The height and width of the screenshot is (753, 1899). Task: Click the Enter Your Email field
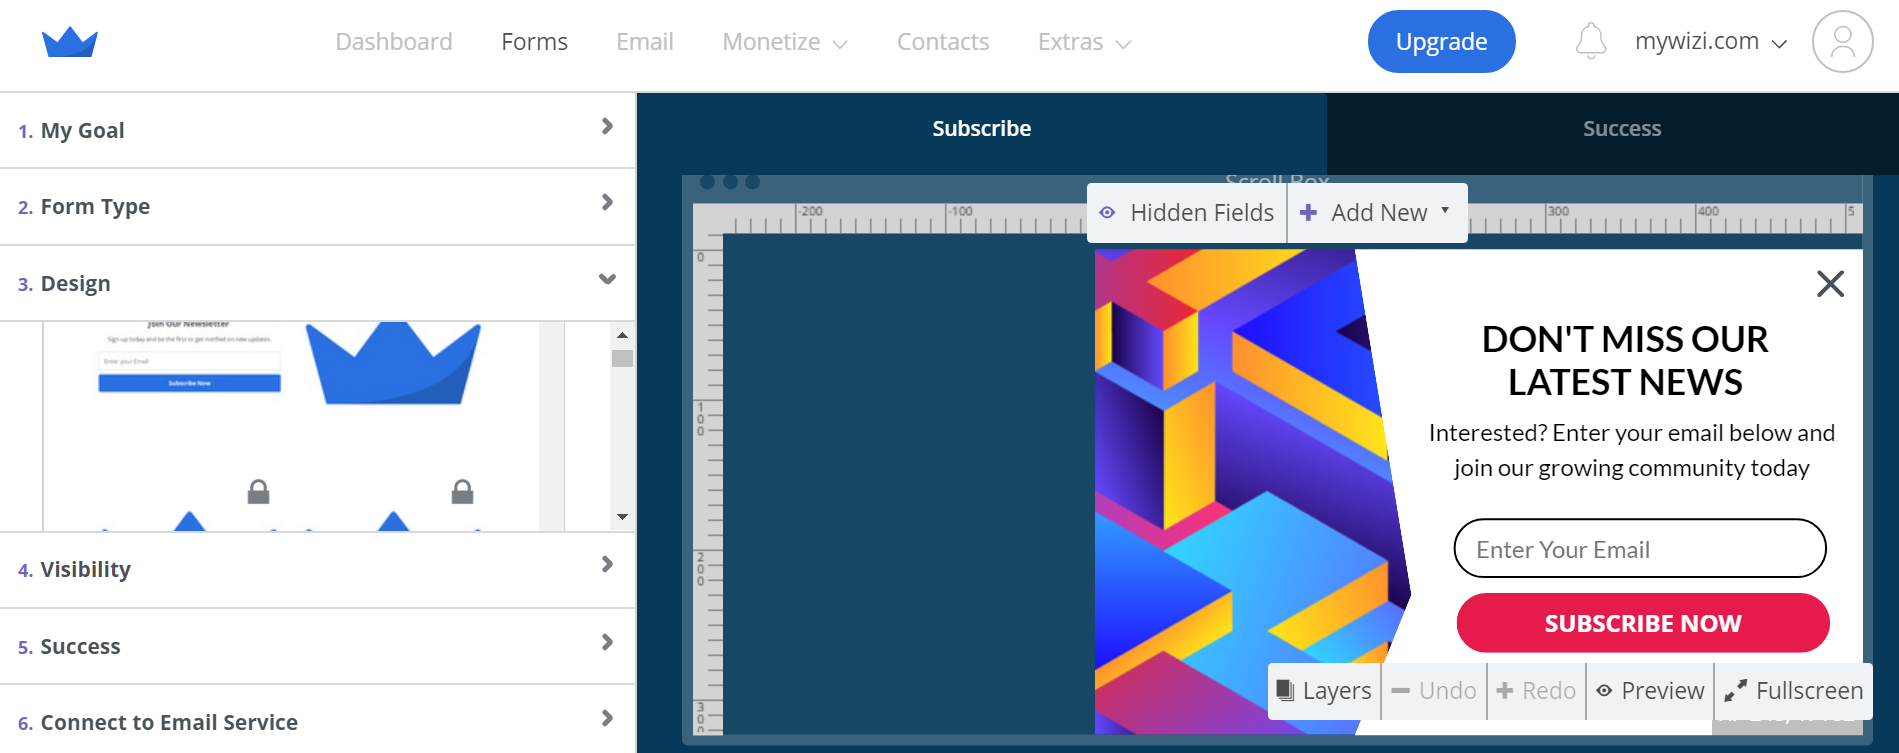pyautogui.click(x=1640, y=549)
